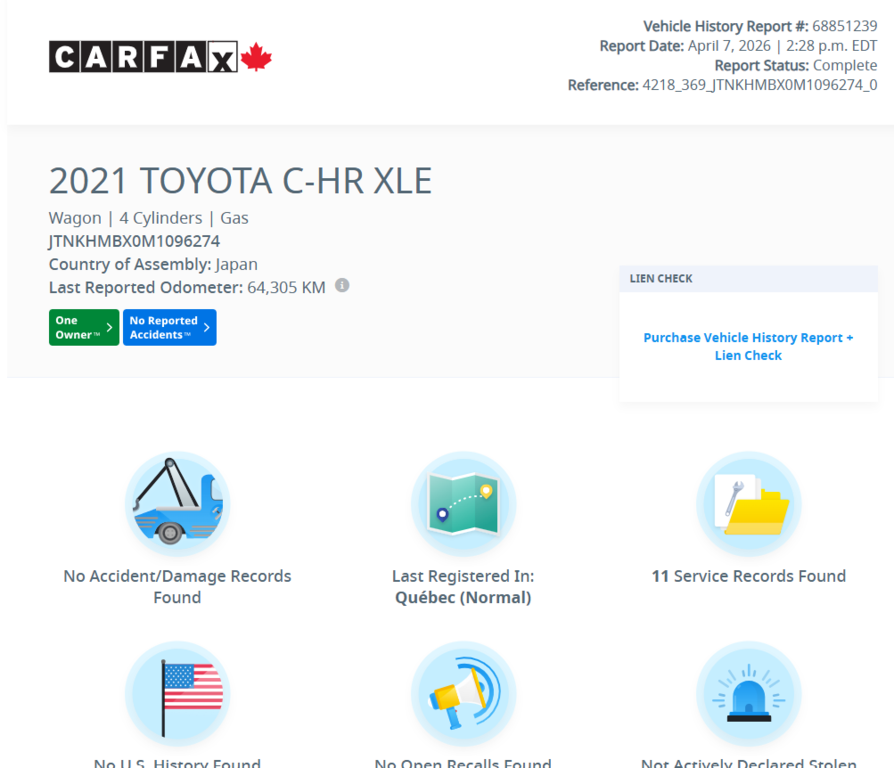Click the Québec (Normal) registration text
Viewport: 894px width, 768px height.
(463, 597)
